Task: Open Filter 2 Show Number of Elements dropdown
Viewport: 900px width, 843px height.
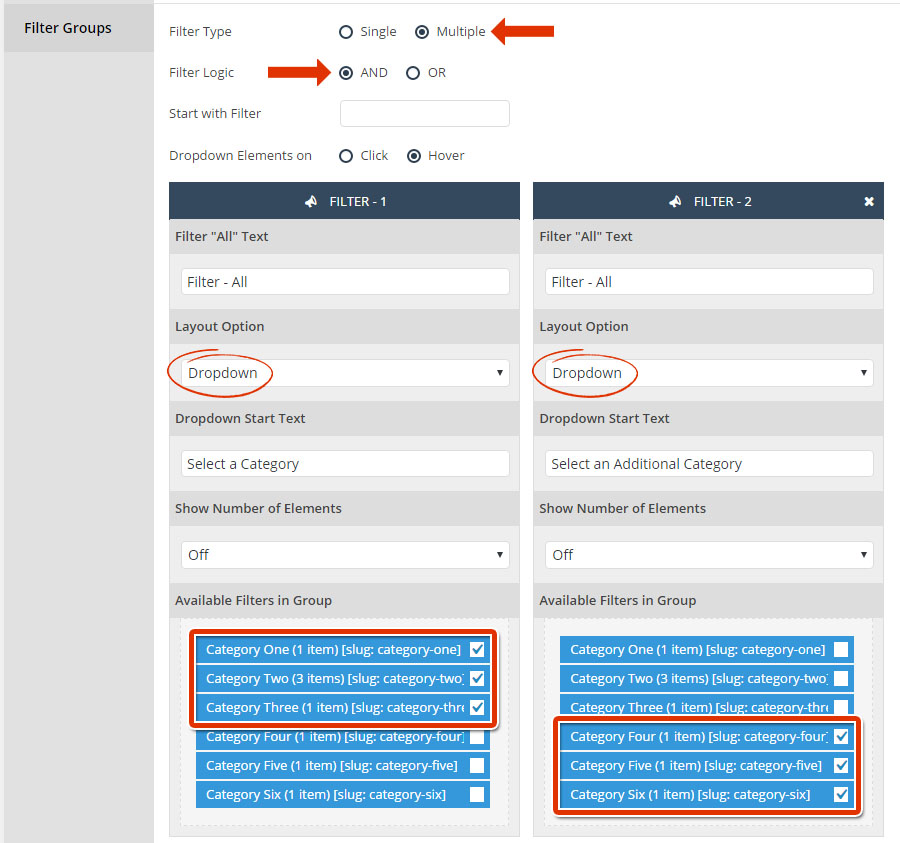Action: tap(709, 555)
